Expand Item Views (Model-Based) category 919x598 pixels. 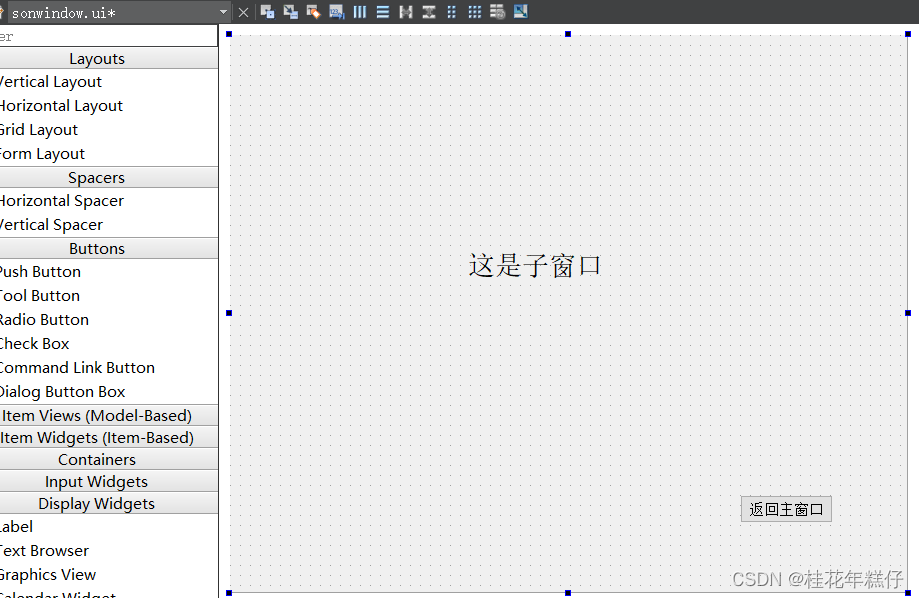[x=108, y=416]
